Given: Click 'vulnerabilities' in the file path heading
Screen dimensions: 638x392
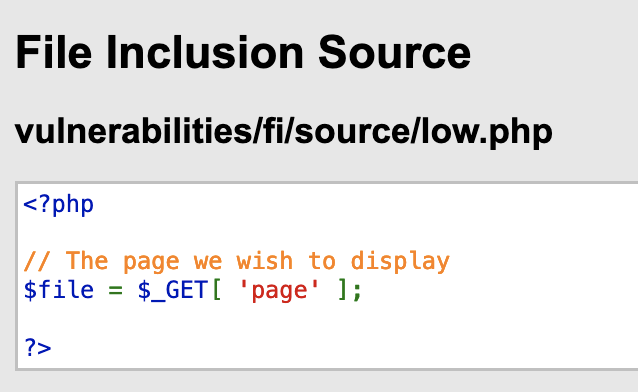Looking at the screenshot, I should pyautogui.click(x=133, y=131).
